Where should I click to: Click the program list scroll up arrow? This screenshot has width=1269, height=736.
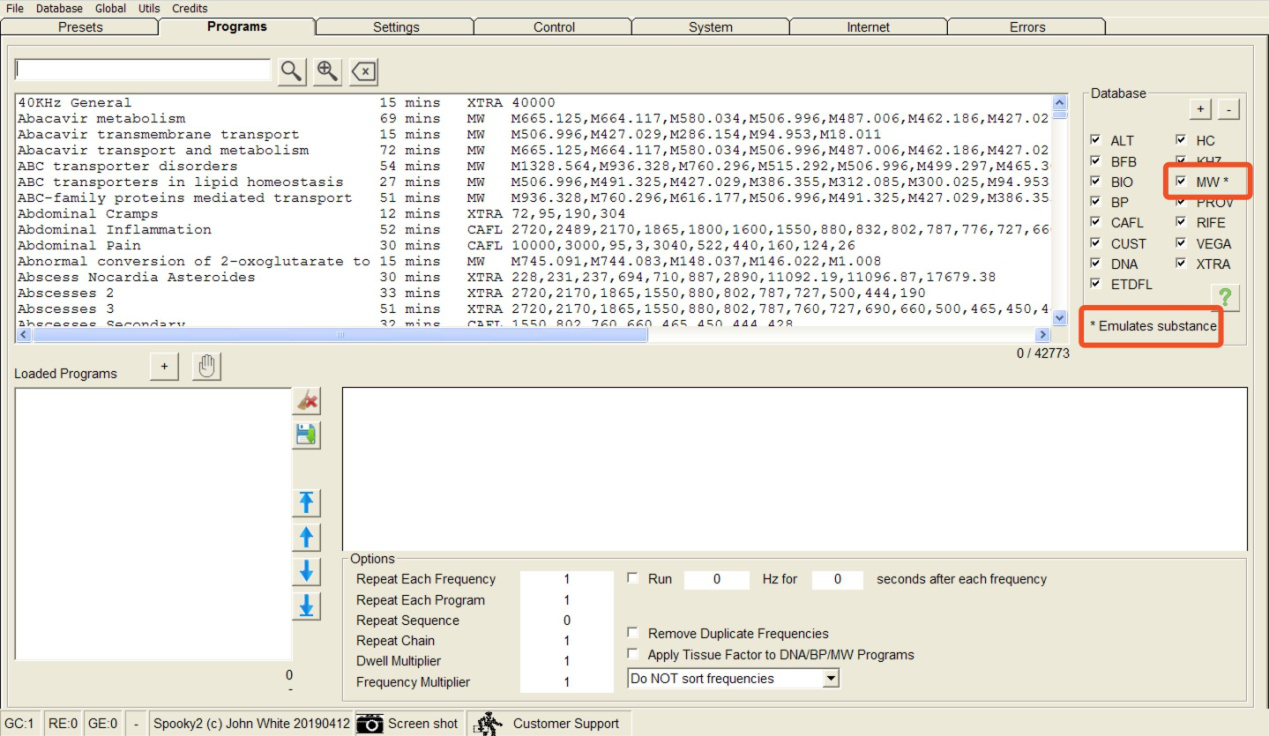click(1060, 102)
